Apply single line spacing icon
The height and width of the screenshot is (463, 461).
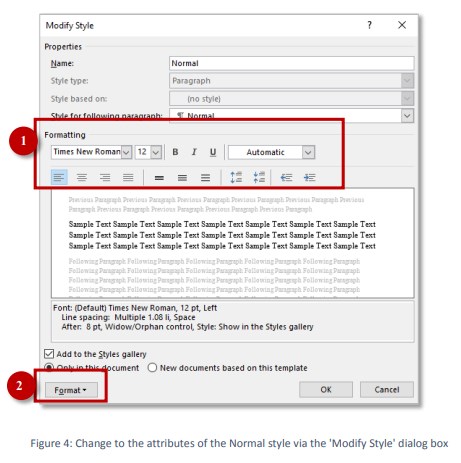tap(159, 178)
